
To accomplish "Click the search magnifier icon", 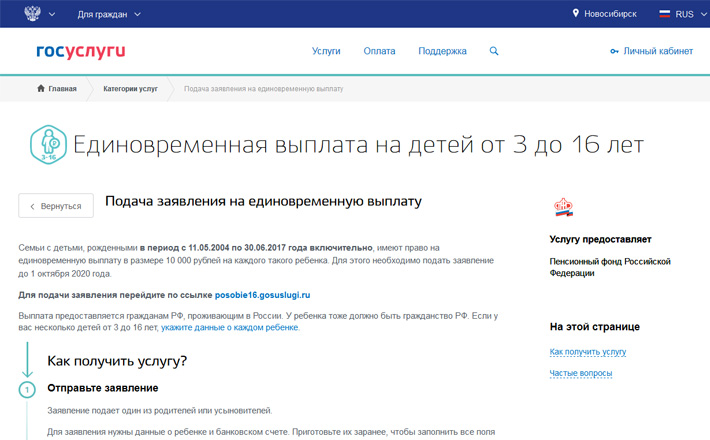I will pos(494,51).
